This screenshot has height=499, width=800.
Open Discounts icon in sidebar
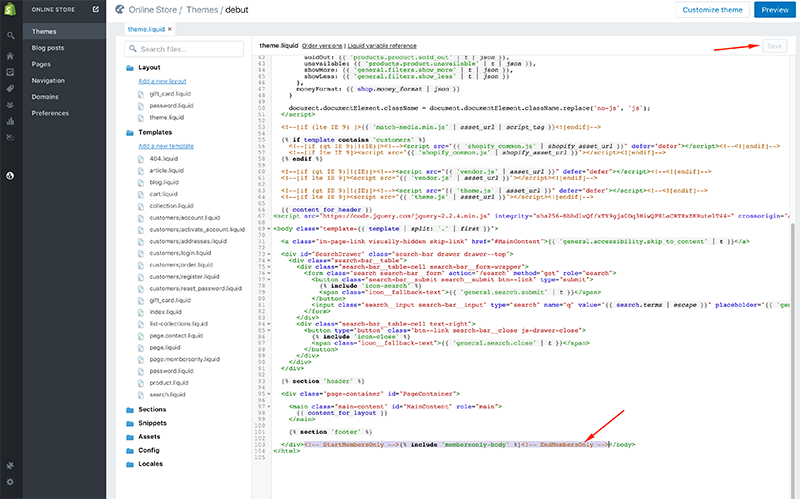pos(10,138)
